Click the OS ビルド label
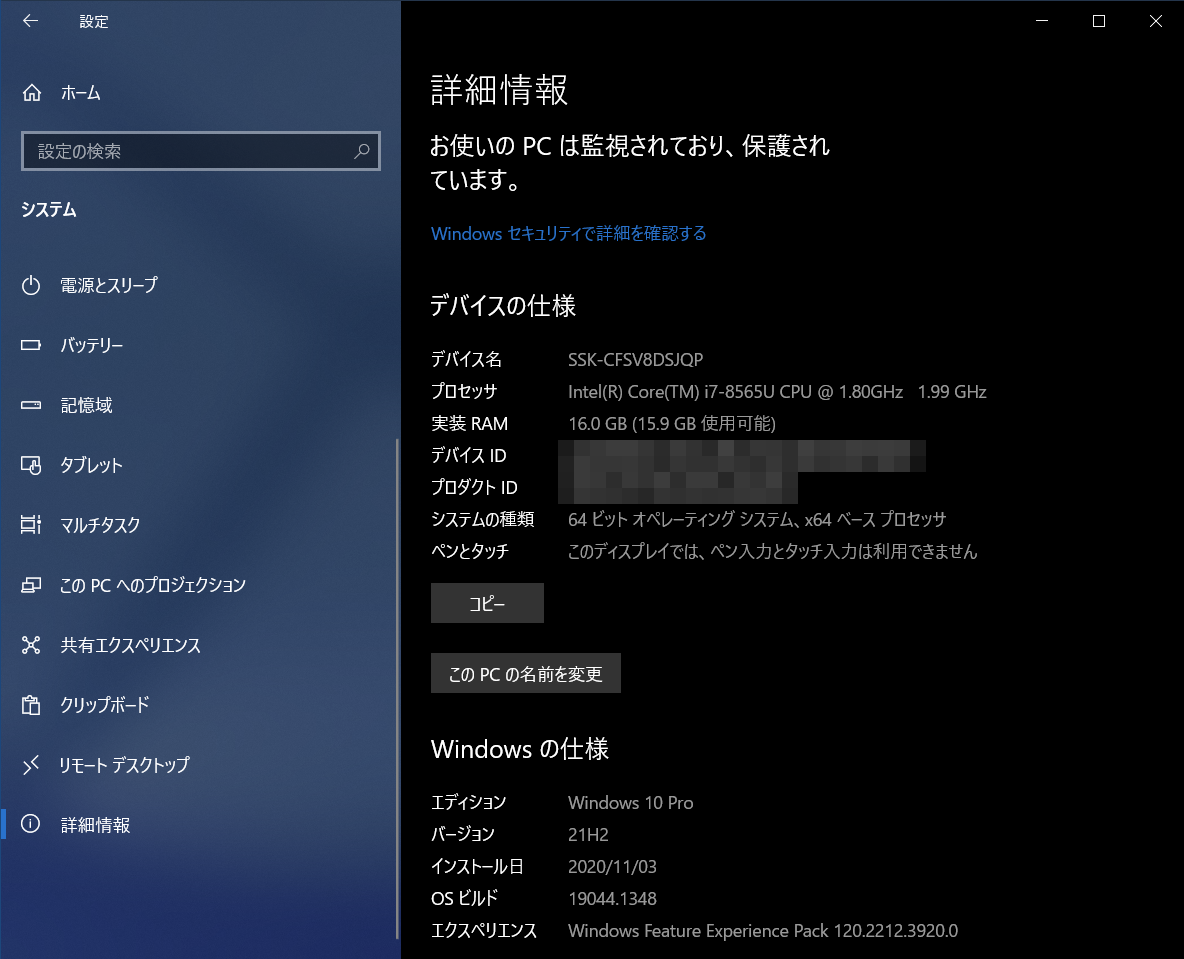 464,899
